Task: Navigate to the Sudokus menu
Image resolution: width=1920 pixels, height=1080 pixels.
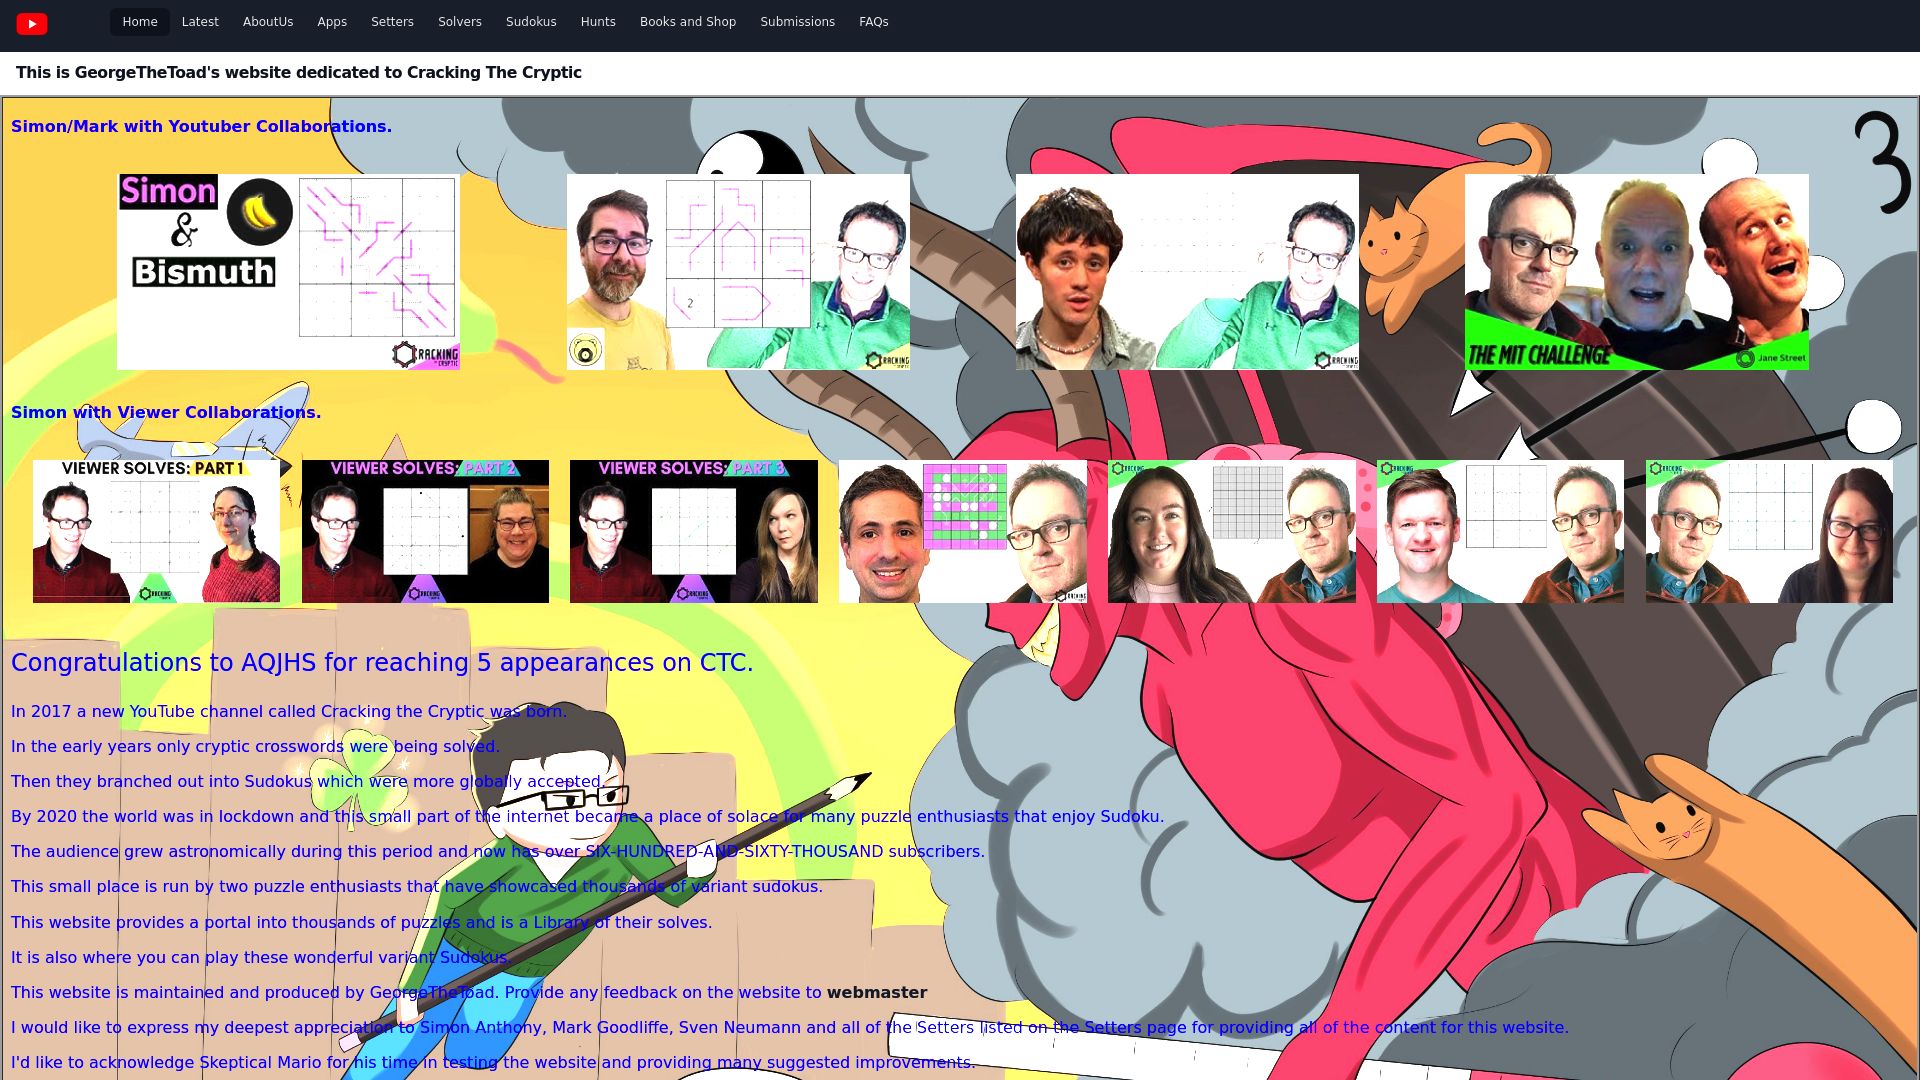Action: click(x=531, y=22)
